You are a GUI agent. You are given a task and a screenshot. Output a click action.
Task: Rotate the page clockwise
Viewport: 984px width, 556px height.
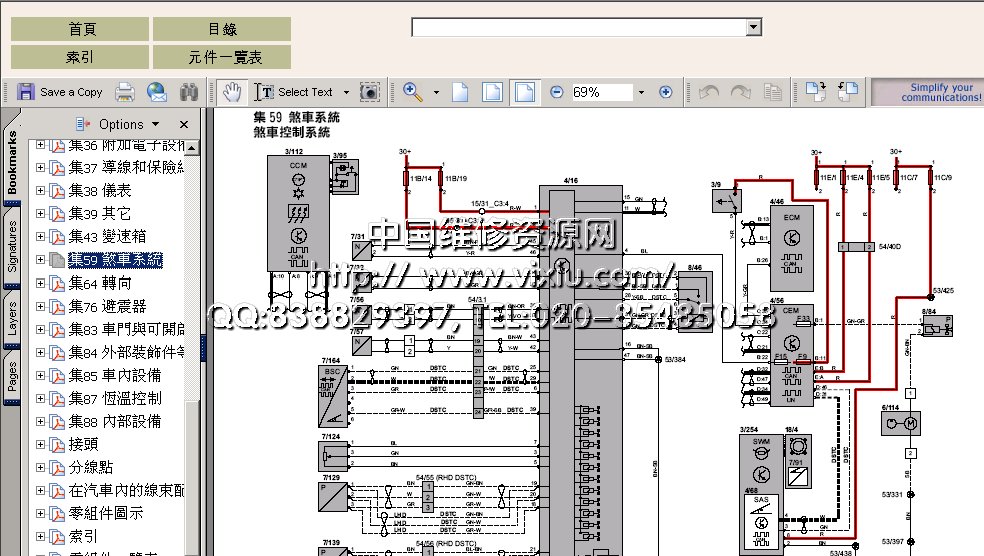(741, 92)
